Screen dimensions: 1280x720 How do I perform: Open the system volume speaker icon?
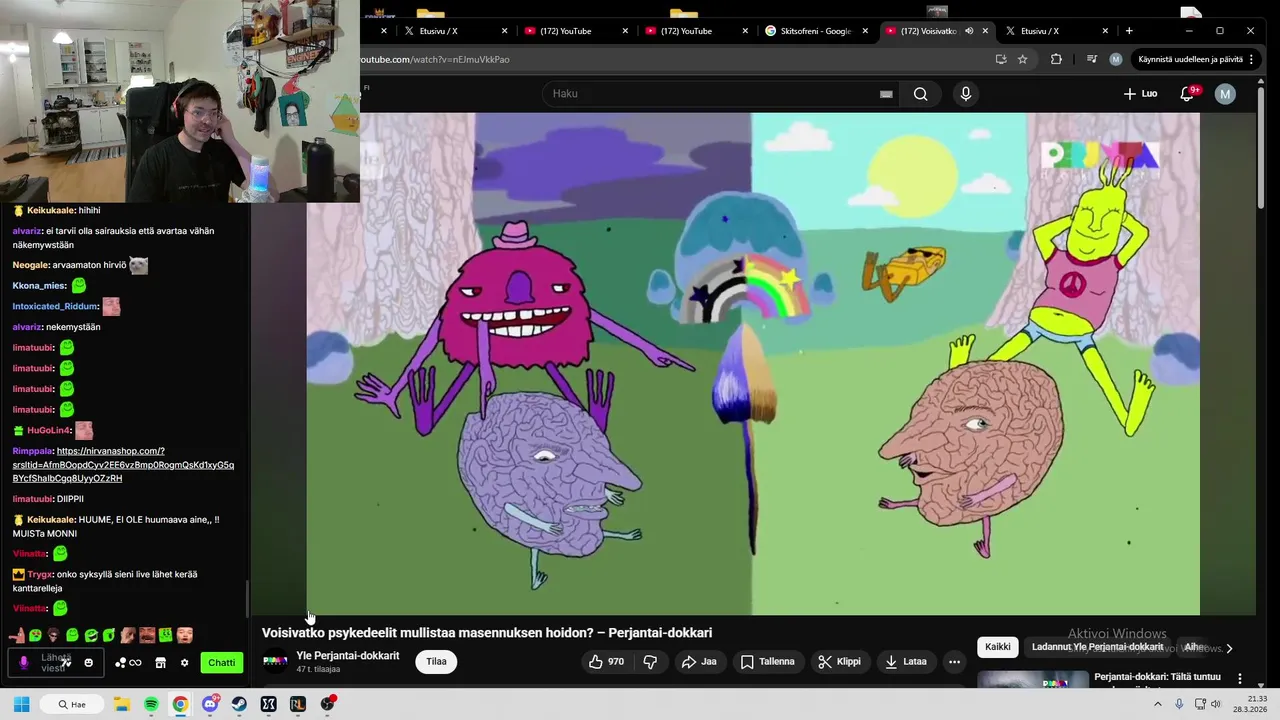(1215, 704)
